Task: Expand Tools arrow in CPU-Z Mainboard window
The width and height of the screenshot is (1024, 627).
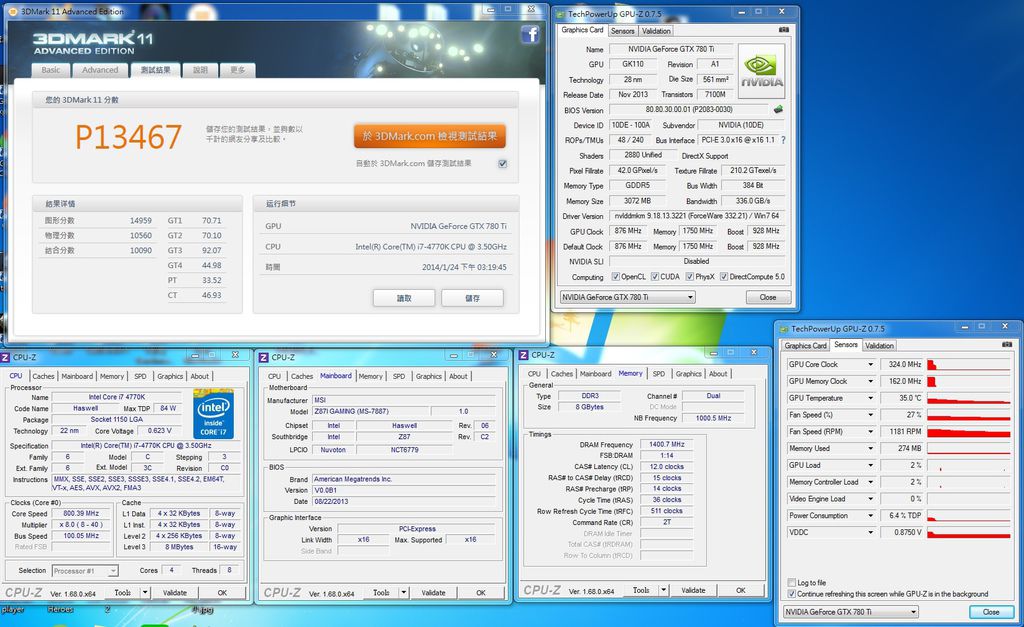Action: point(404,593)
